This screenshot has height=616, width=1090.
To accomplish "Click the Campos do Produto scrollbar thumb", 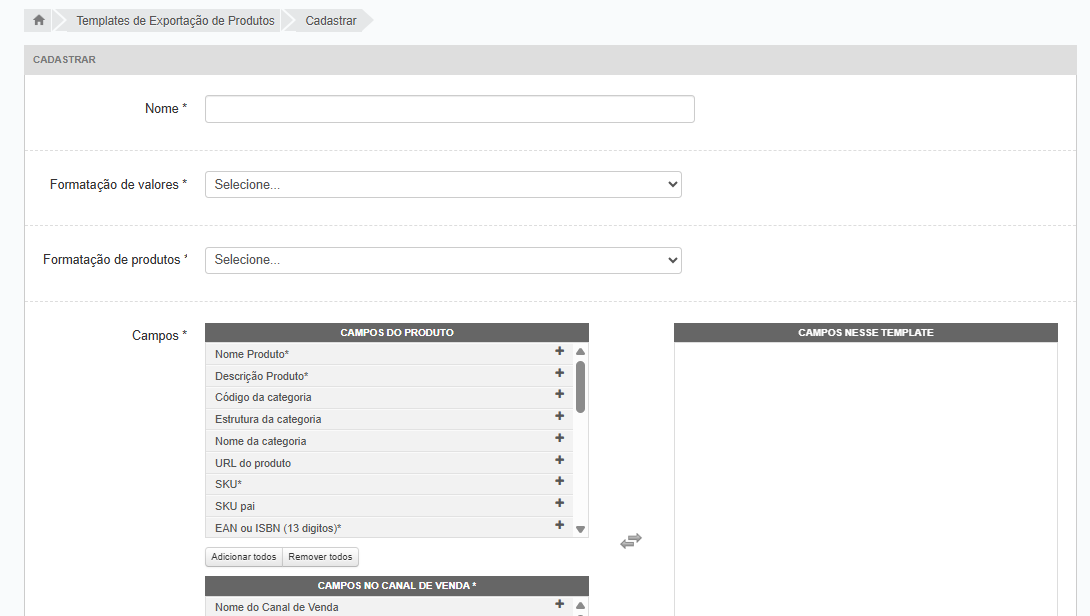I will click(x=580, y=386).
